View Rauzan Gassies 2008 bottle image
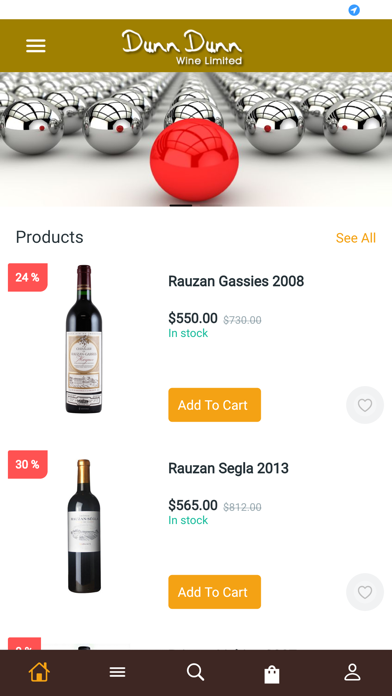 [x=84, y=339]
